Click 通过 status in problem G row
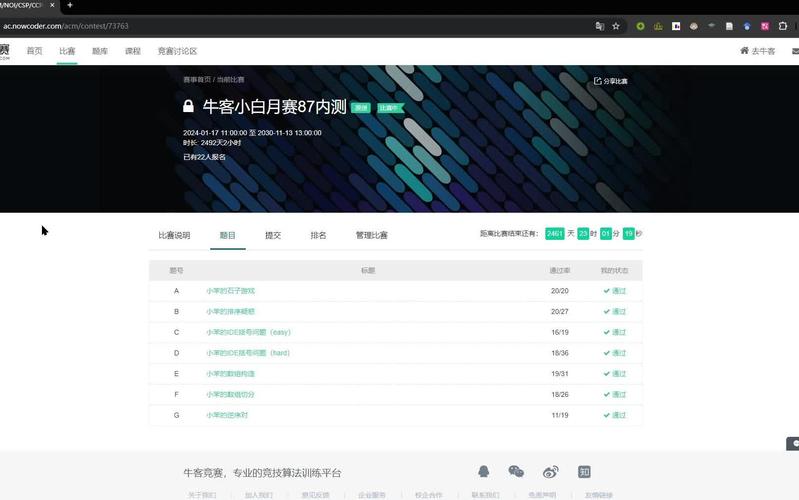This screenshot has width=799, height=500. pos(615,415)
